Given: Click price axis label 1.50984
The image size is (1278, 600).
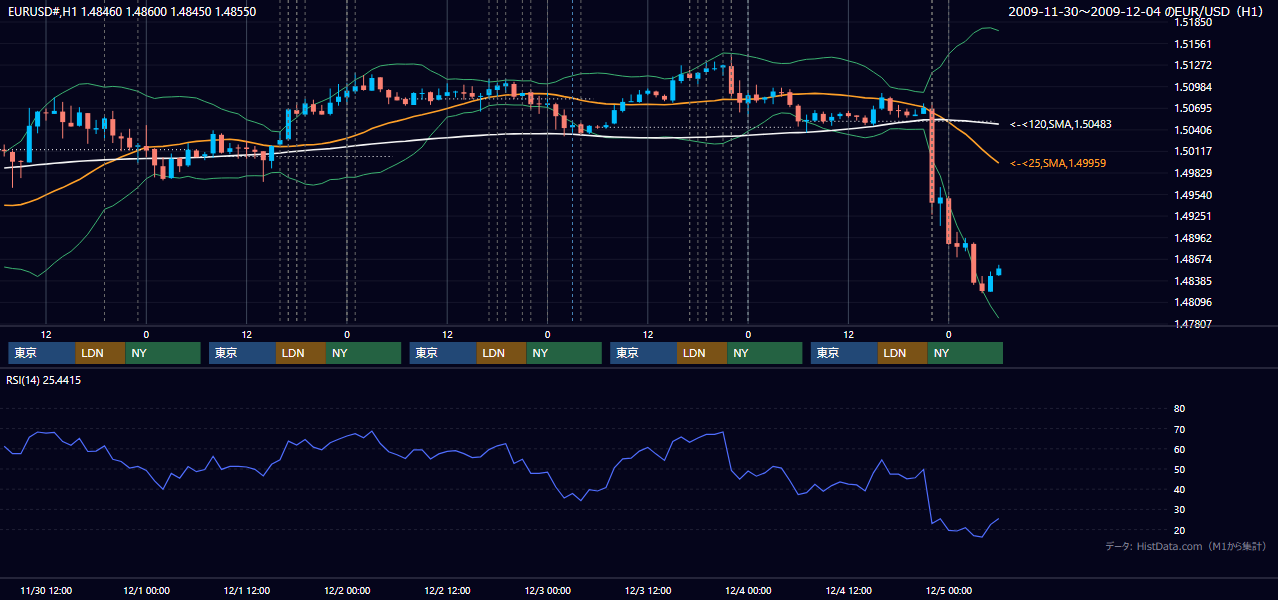Looking at the screenshot, I should [1194, 87].
